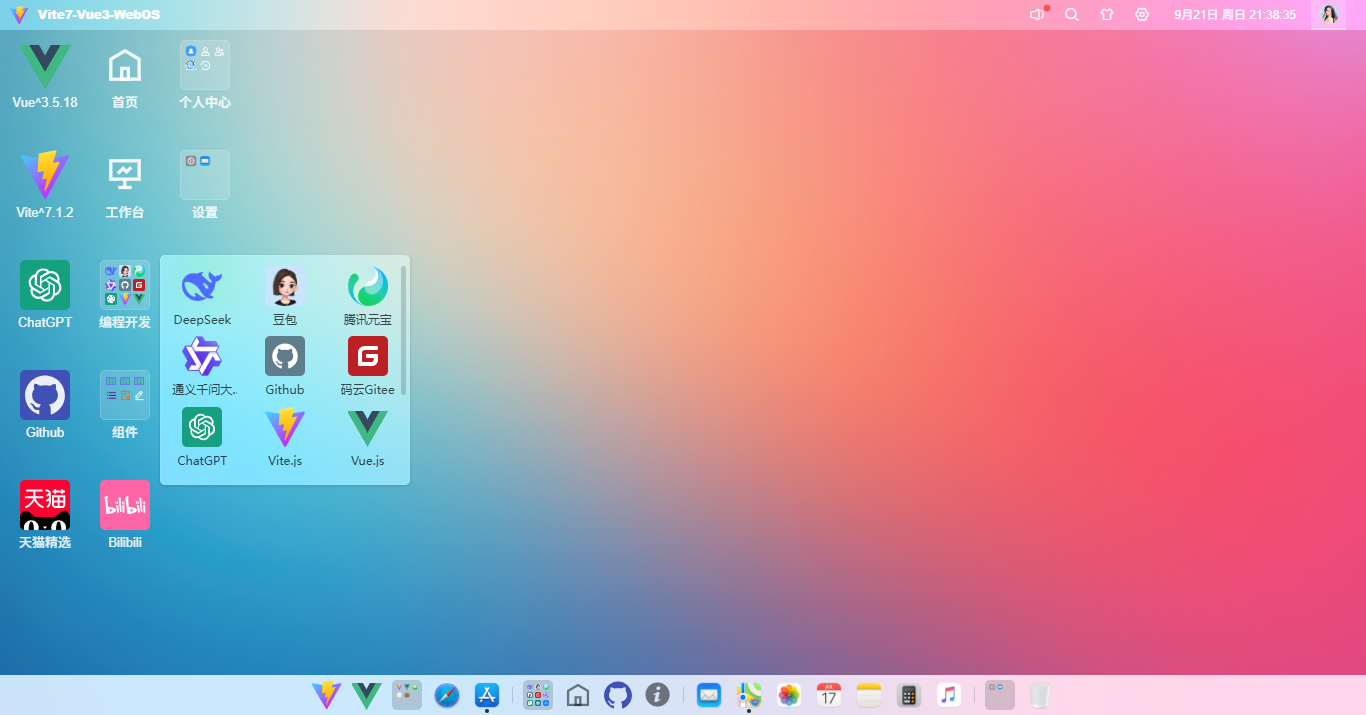Click the speaker notification icon in top bar
Viewport: 1366px width, 715px height.
(1037, 15)
